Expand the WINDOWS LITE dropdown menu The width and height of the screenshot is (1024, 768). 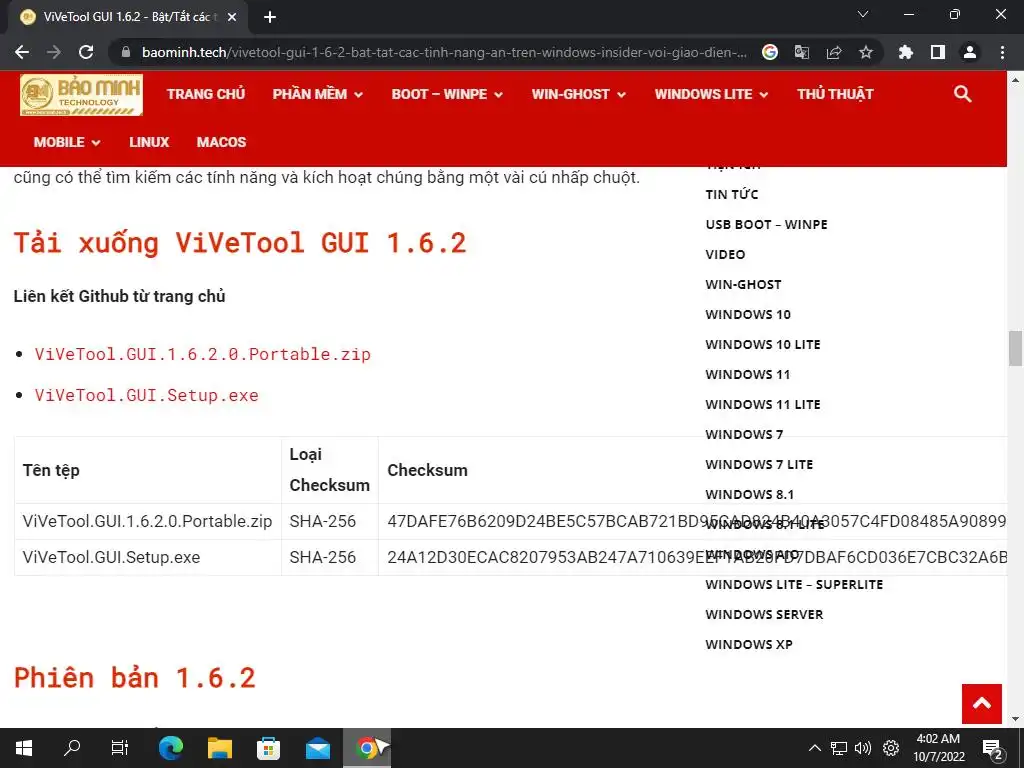711,94
